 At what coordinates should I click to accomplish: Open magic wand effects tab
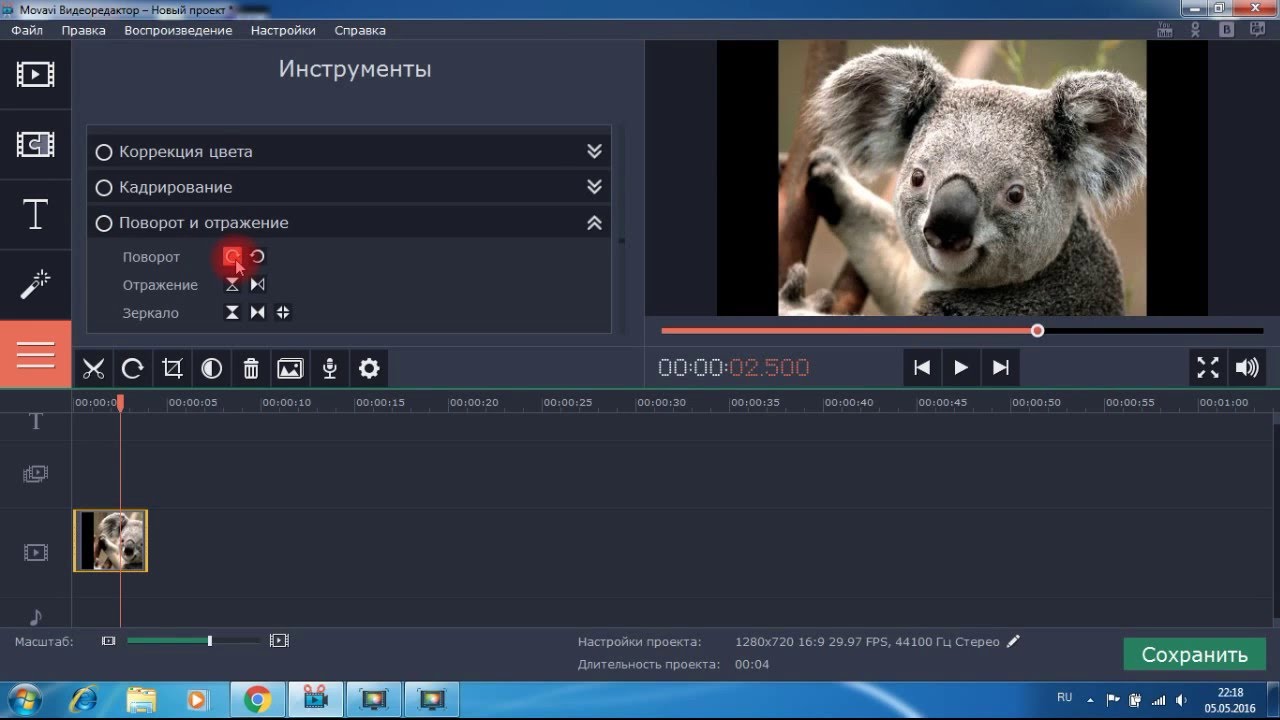coord(35,285)
